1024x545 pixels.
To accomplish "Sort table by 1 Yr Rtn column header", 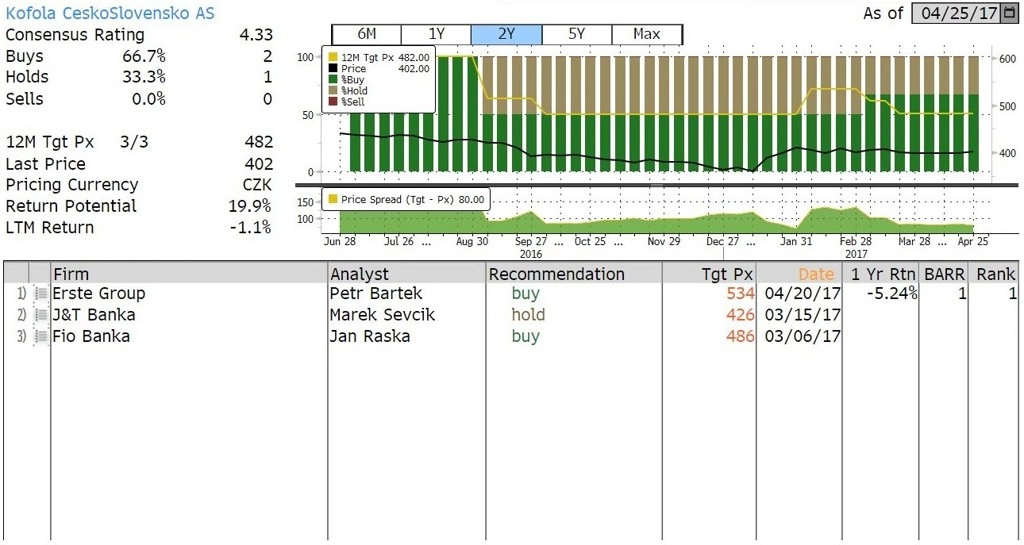I will point(880,273).
